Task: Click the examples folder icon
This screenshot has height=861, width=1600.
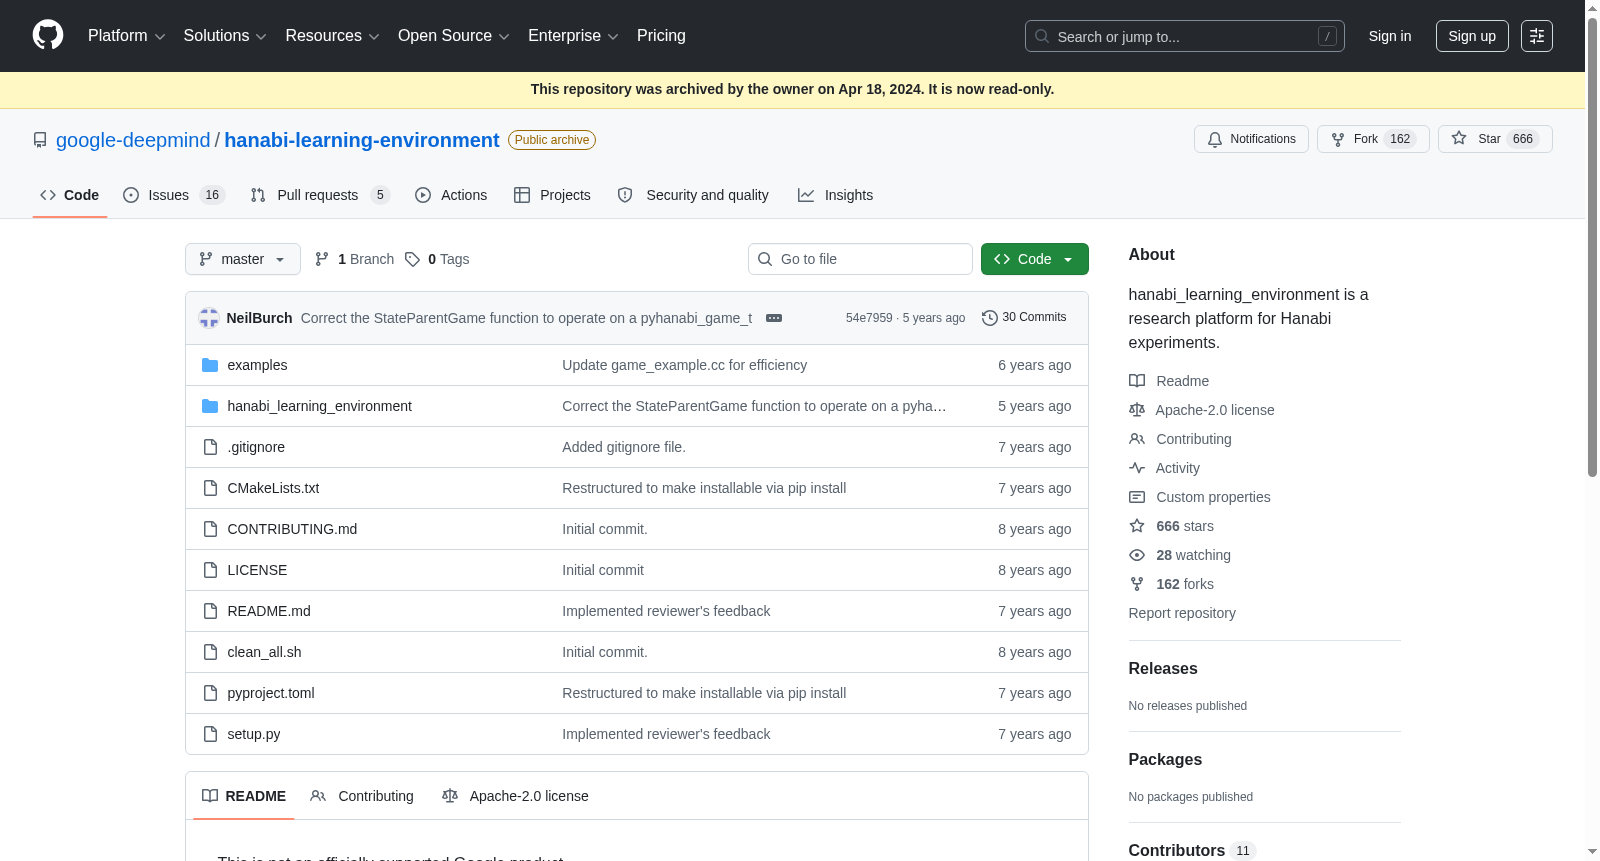Action: [x=210, y=365]
